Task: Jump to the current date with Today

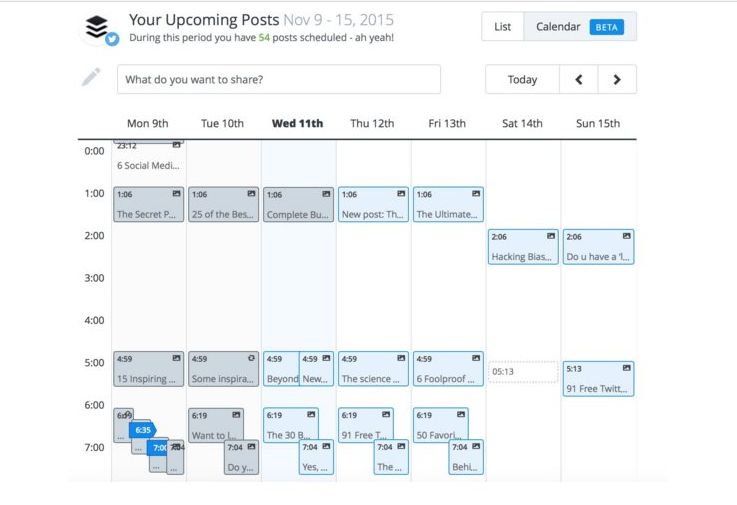Action: point(522,79)
